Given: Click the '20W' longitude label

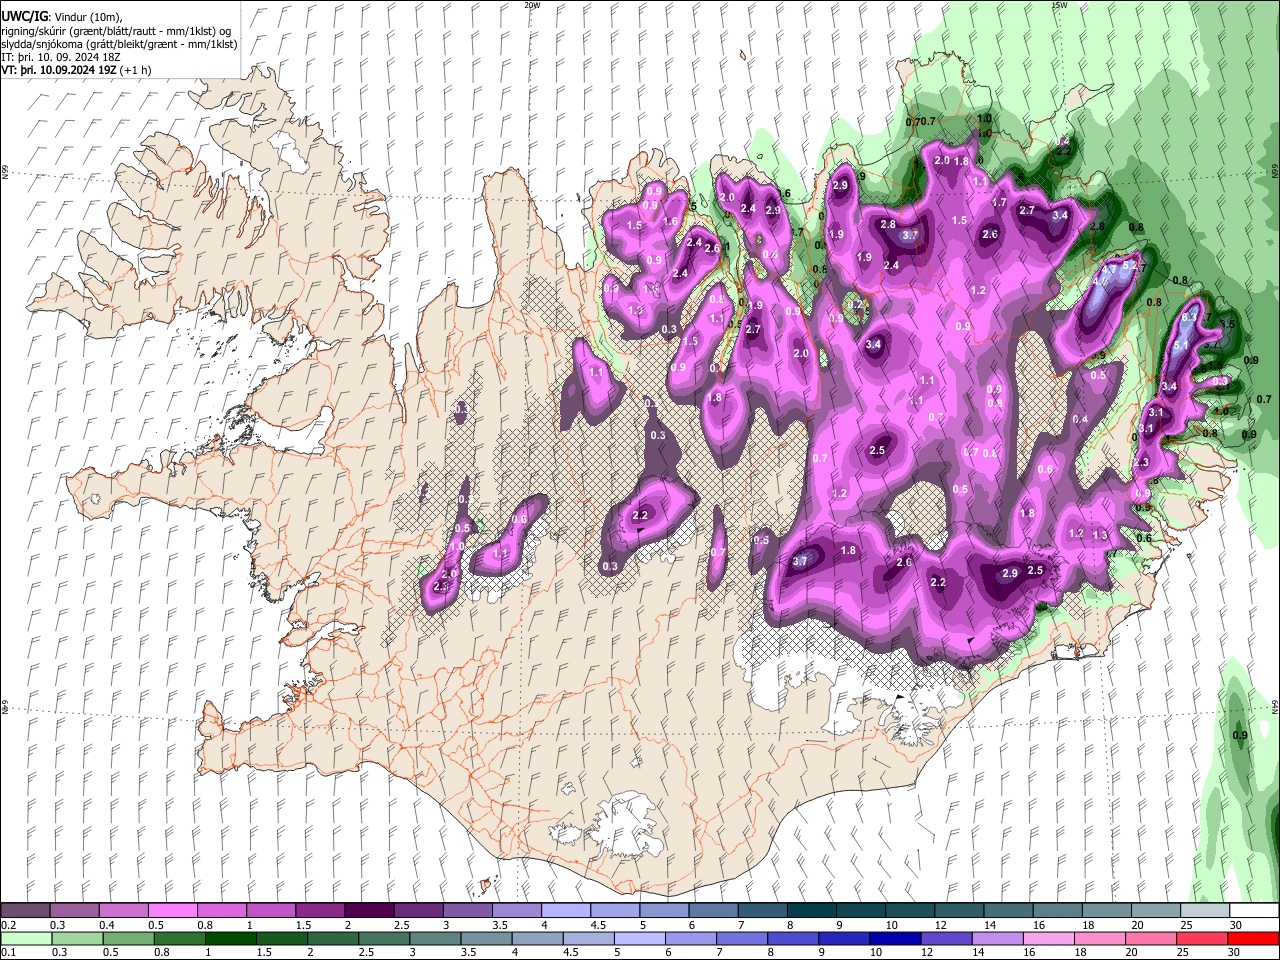Looking at the screenshot, I should 532,5.
